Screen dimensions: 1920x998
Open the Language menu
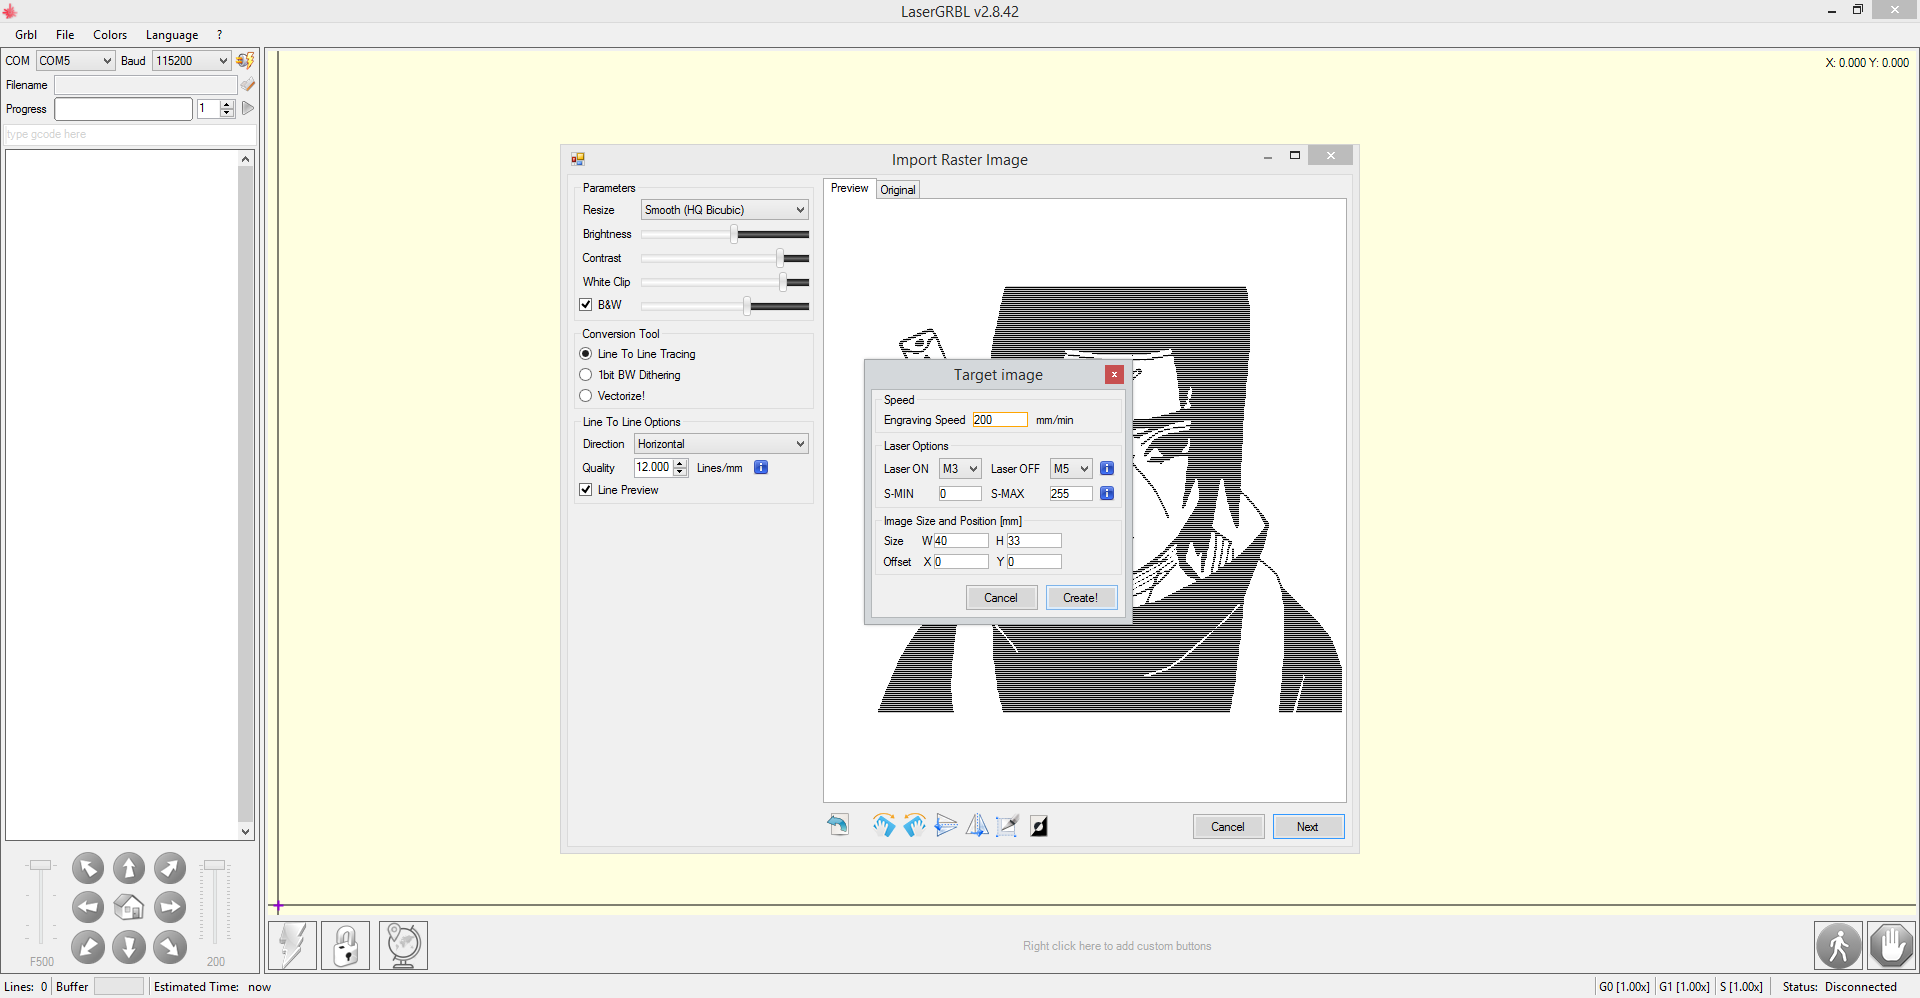(x=172, y=35)
